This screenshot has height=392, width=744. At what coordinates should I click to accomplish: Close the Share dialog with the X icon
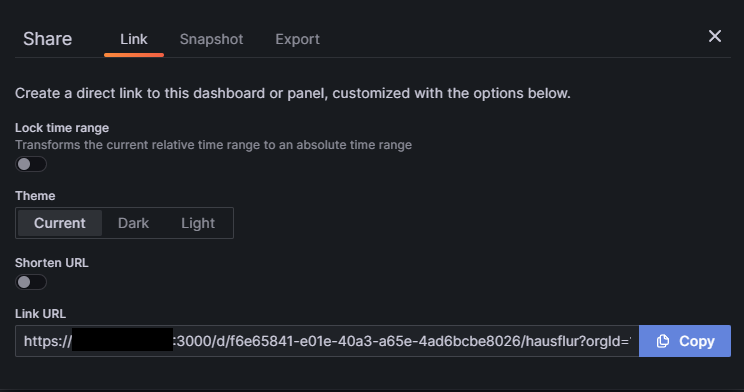tap(715, 37)
